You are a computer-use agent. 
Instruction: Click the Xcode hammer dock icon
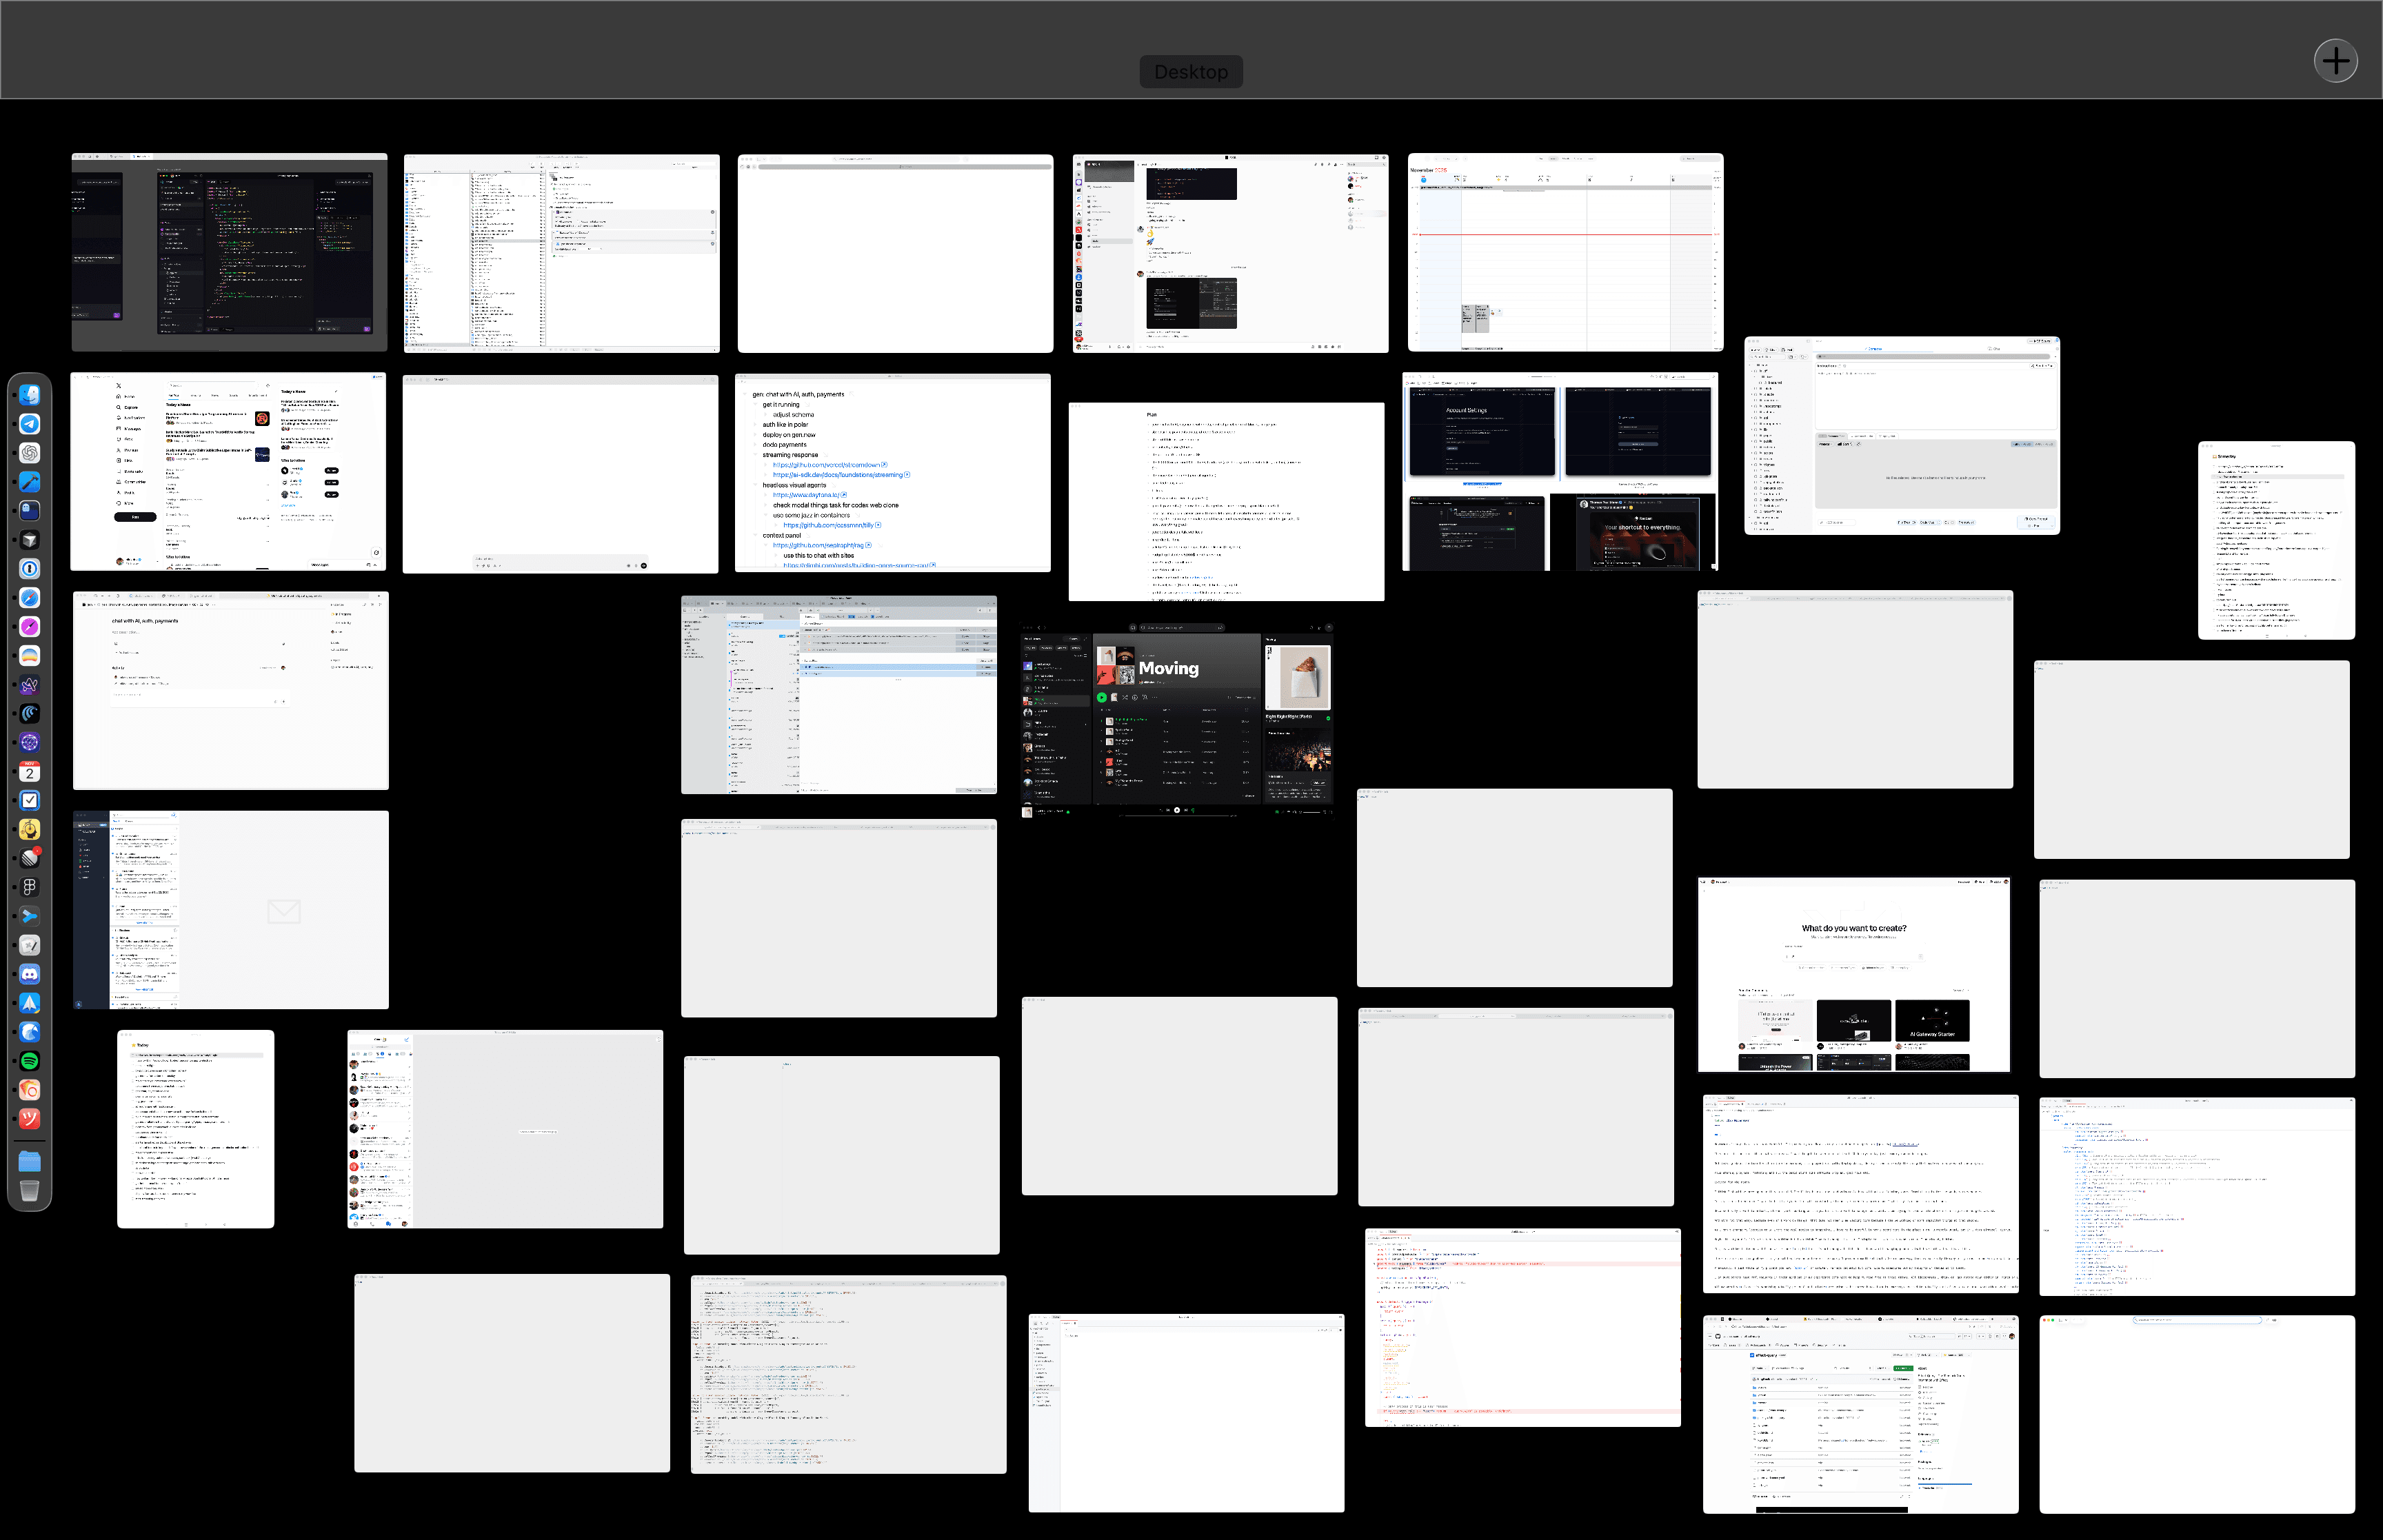[30, 482]
